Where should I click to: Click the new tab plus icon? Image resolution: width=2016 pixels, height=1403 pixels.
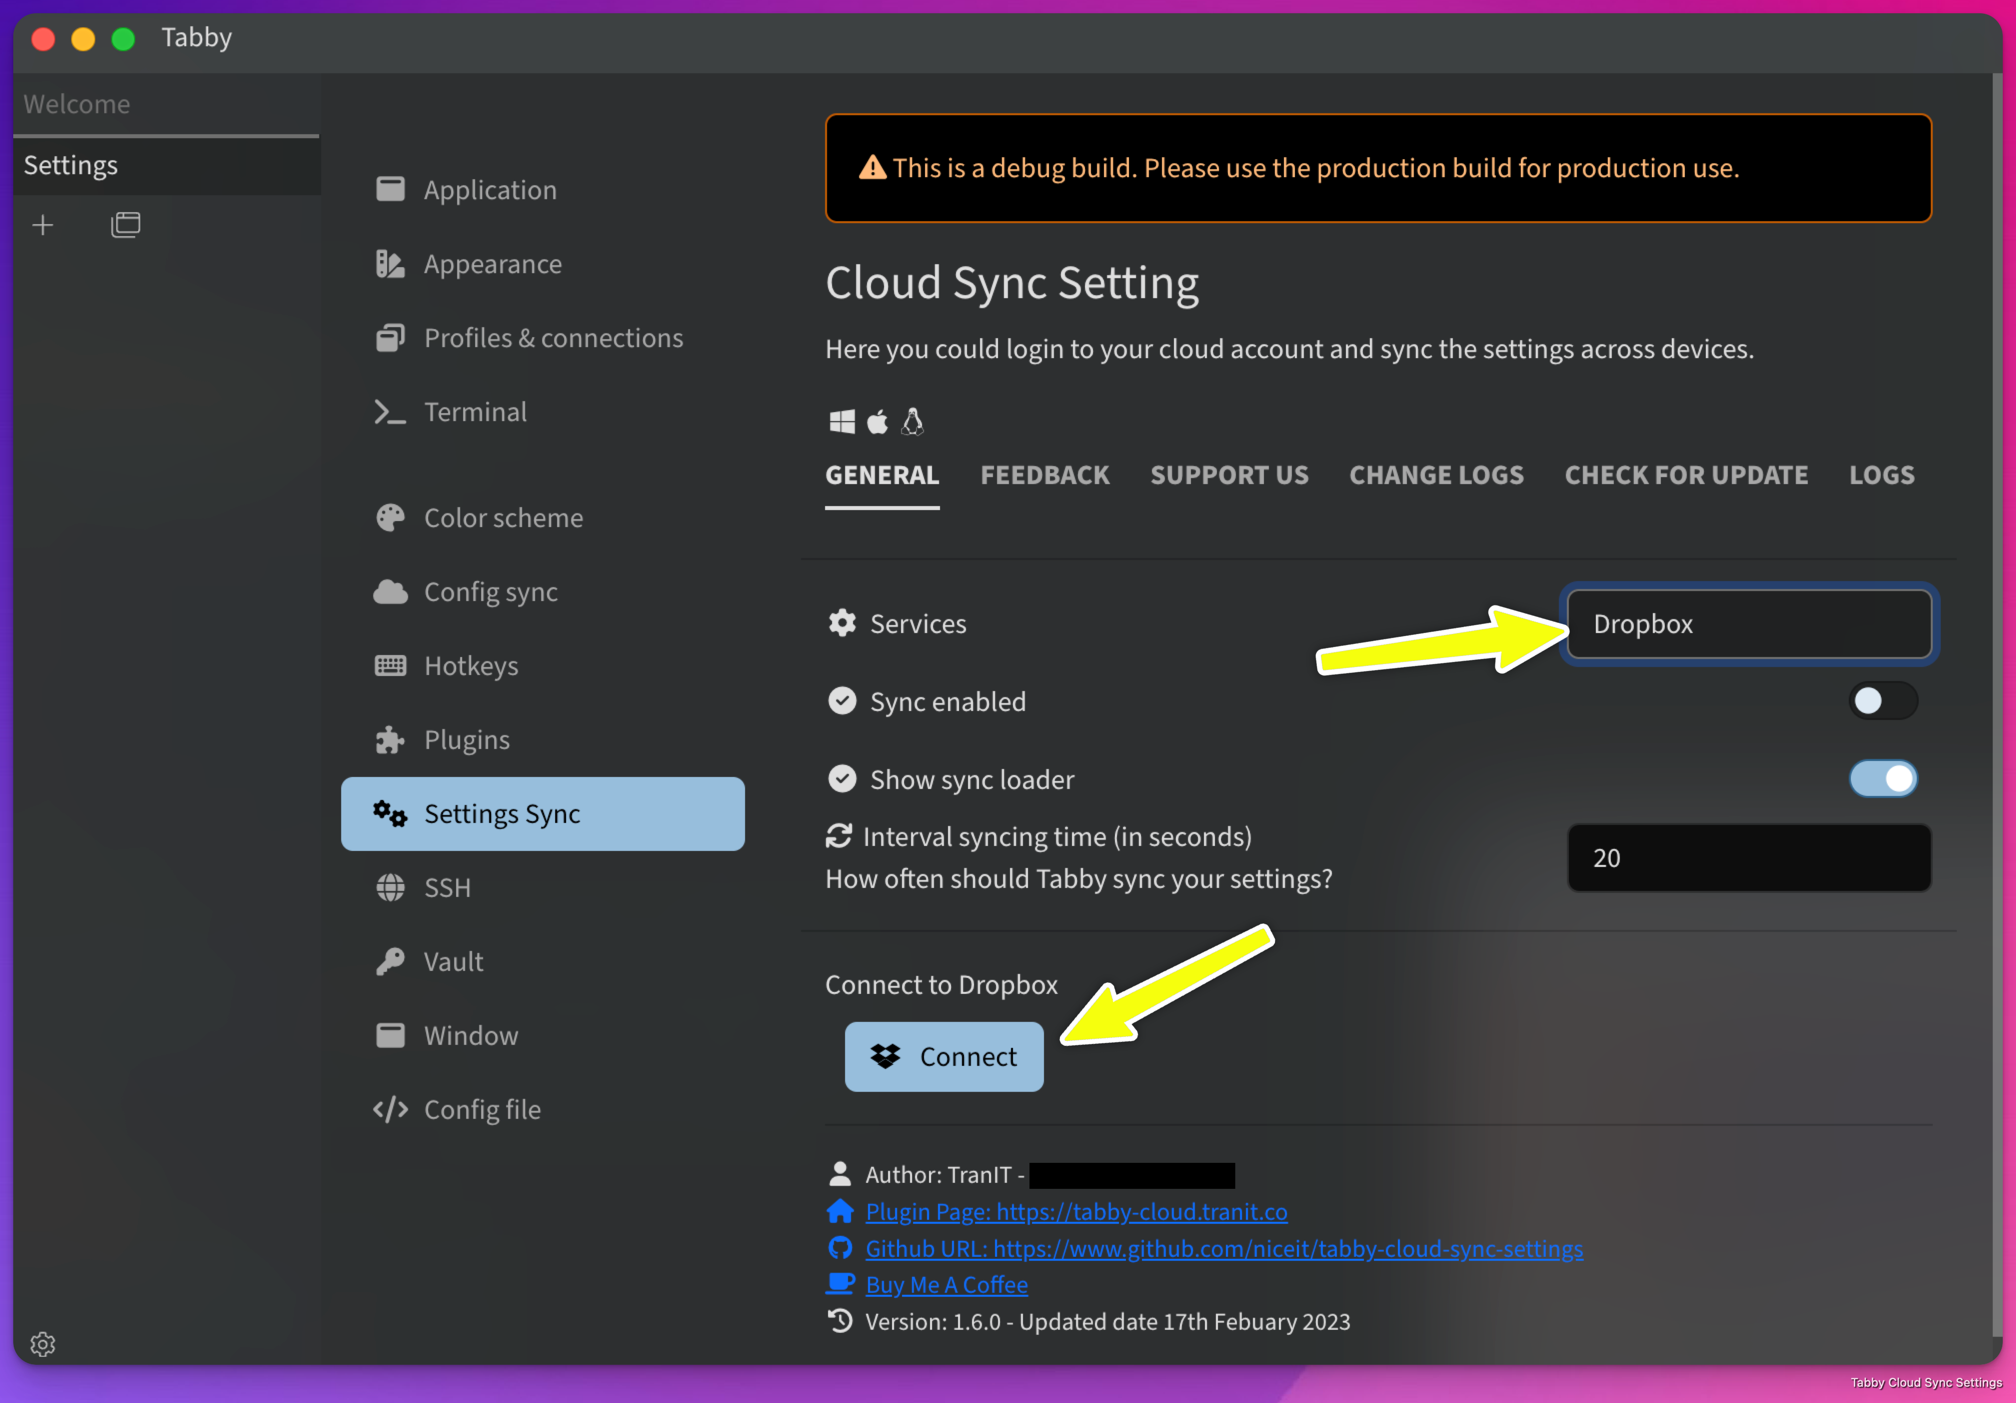[x=43, y=225]
